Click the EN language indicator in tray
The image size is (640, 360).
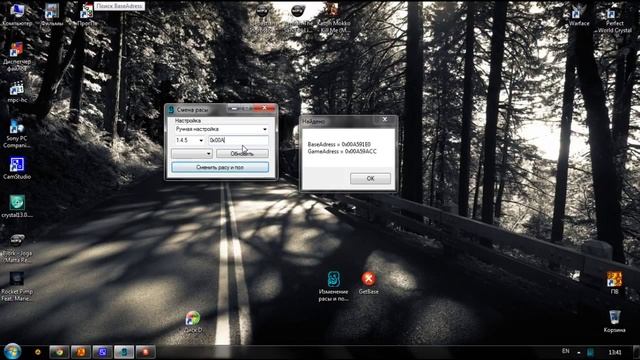click(x=566, y=351)
